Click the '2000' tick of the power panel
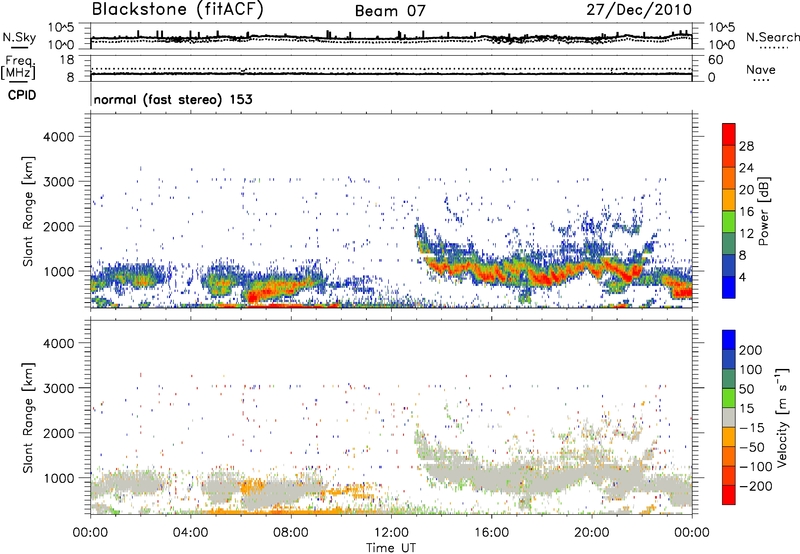The height and width of the screenshot is (554, 800). coord(58,226)
